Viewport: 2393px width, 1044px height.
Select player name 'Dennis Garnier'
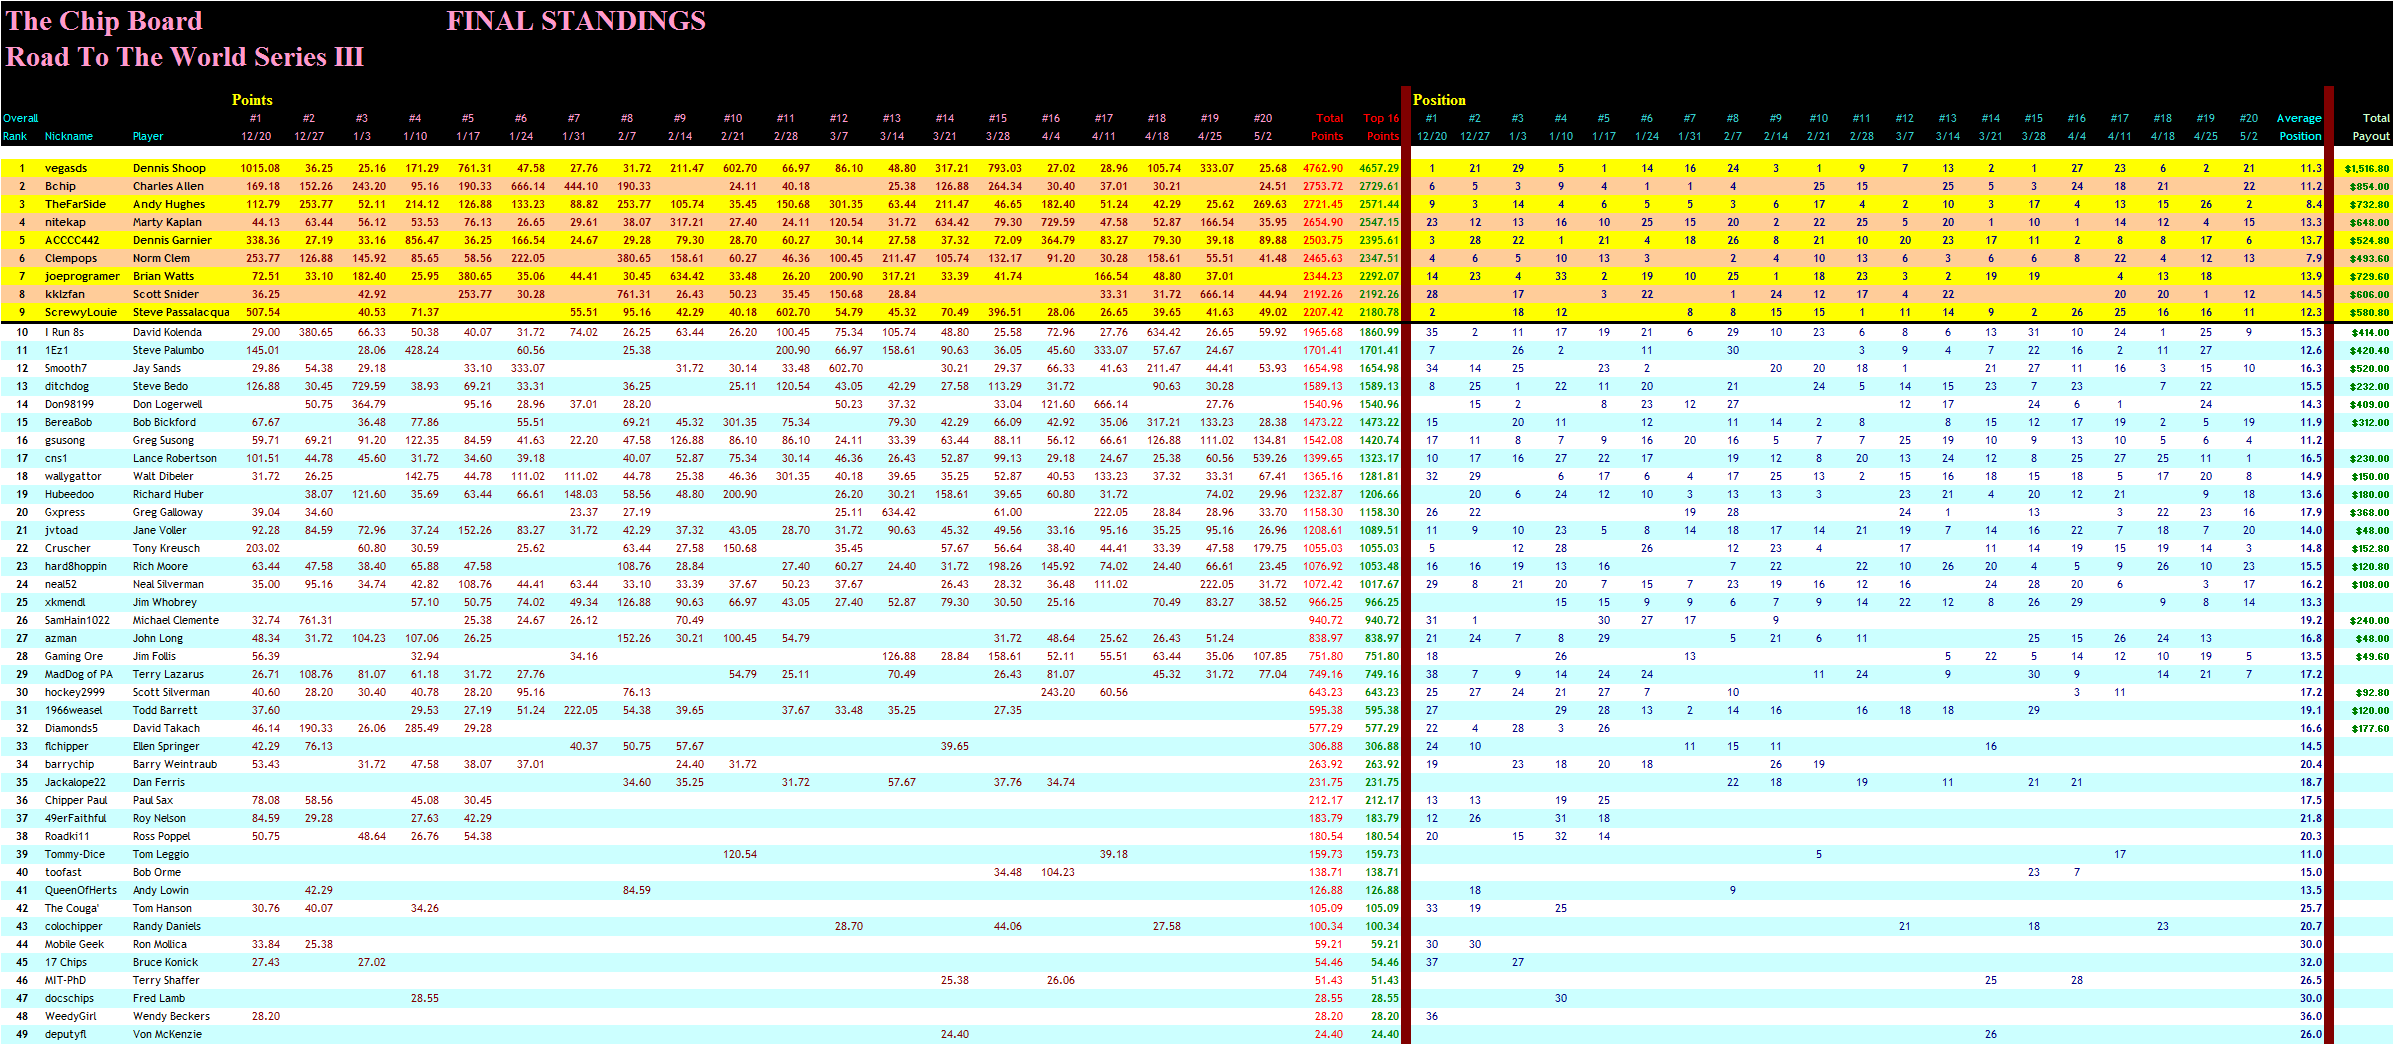pos(172,241)
